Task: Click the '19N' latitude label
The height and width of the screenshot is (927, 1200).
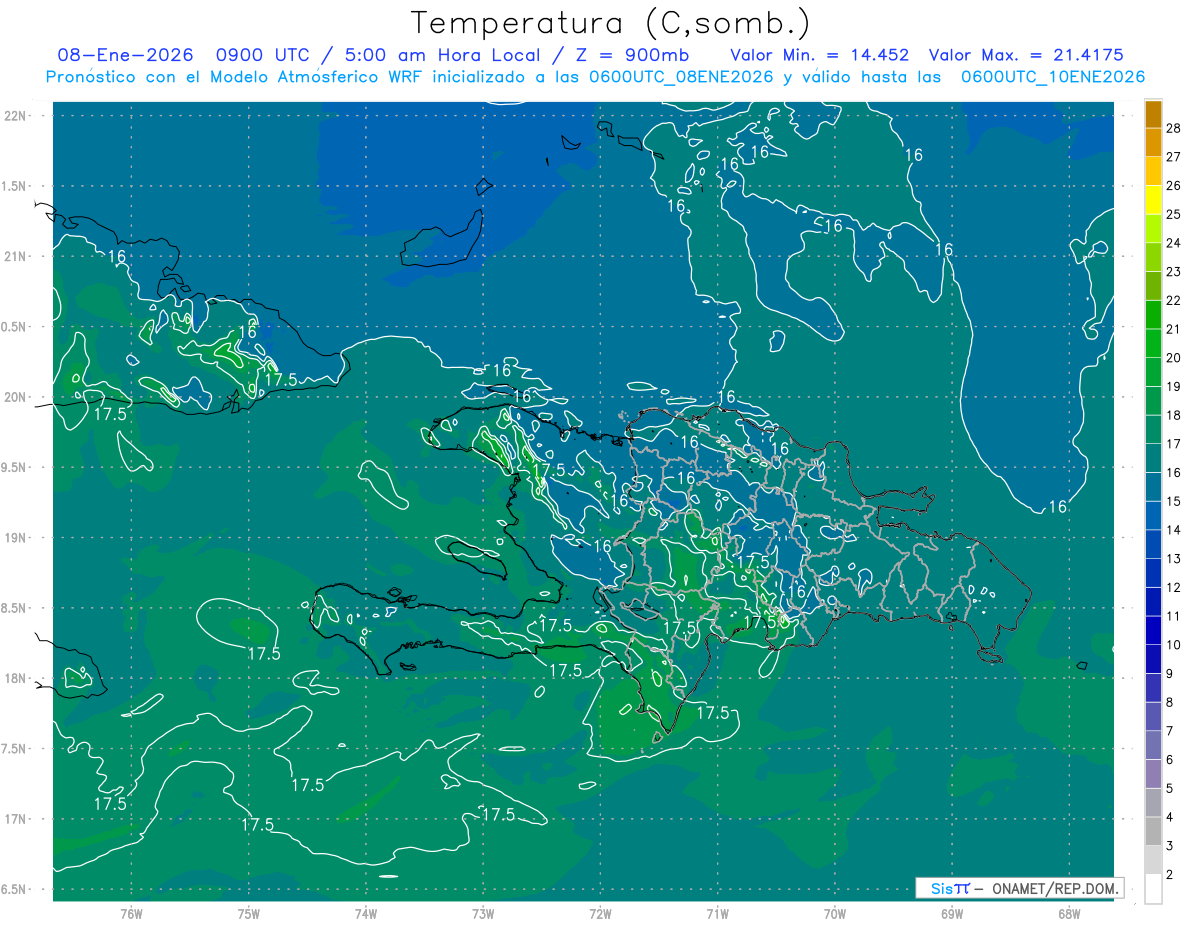Action: (x=15, y=537)
